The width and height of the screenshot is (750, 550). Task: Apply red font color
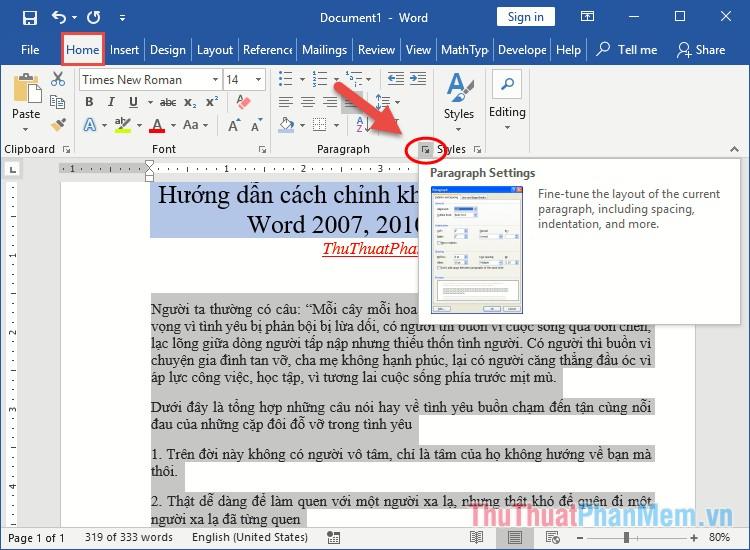point(157,125)
